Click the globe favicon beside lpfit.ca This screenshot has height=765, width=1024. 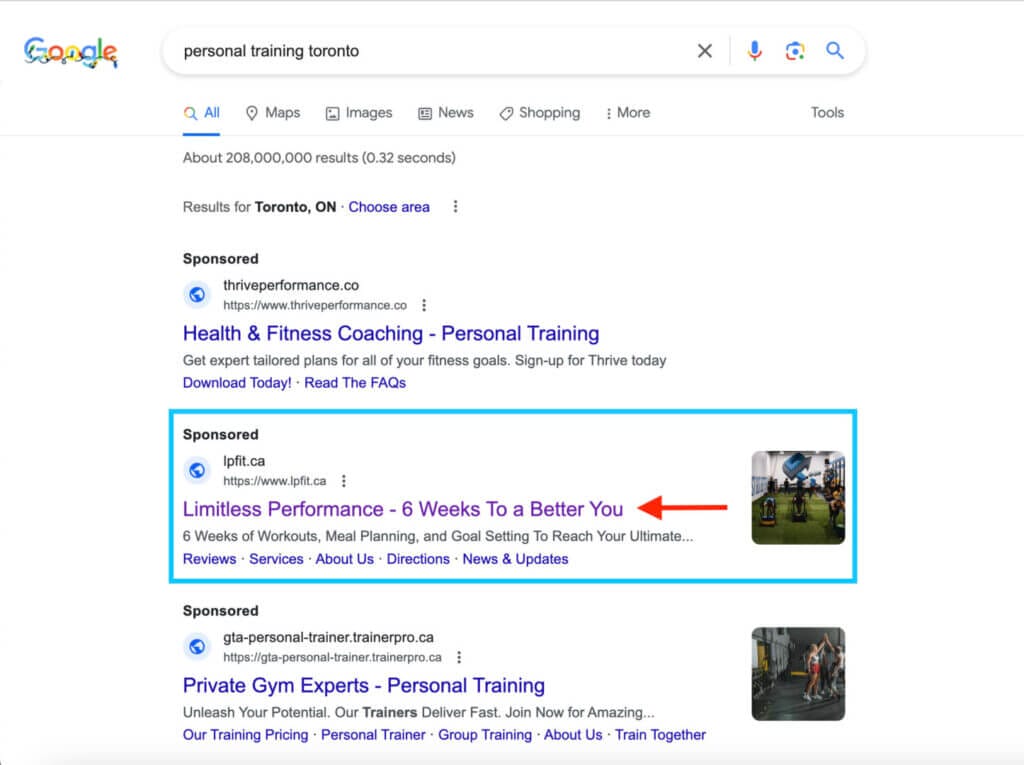click(x=197, y=470)
